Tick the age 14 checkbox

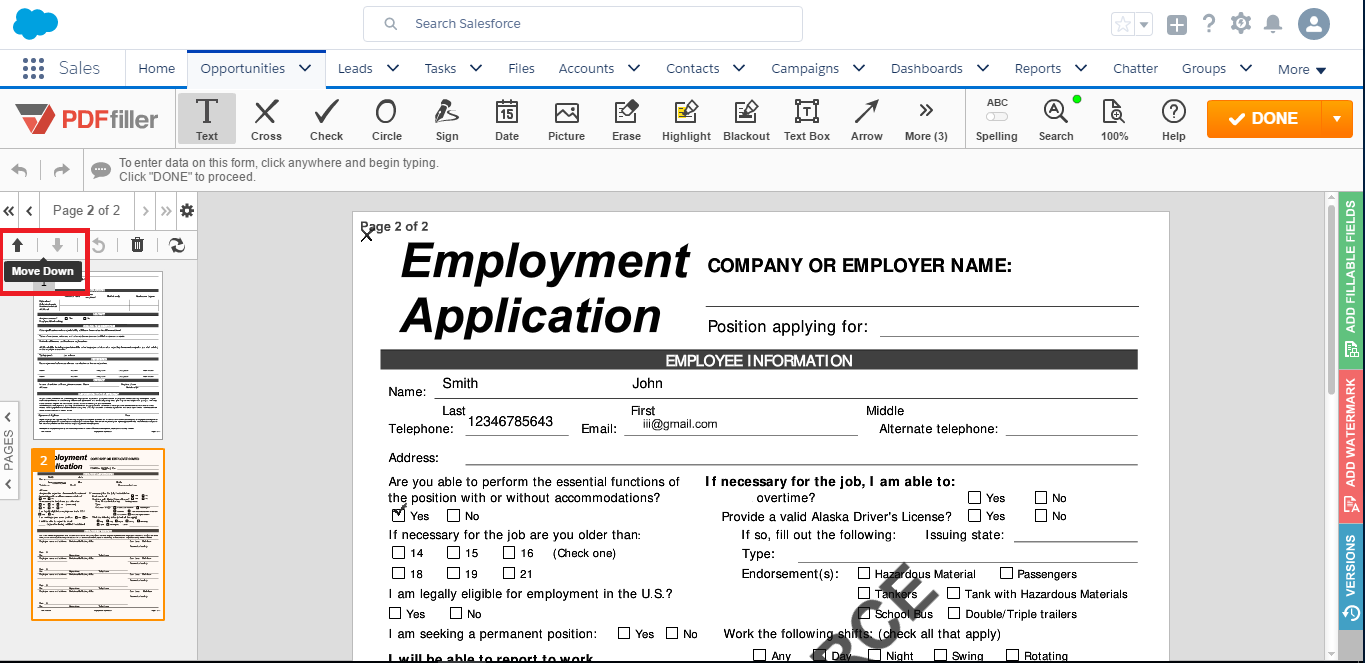click(x=399, y=553)
